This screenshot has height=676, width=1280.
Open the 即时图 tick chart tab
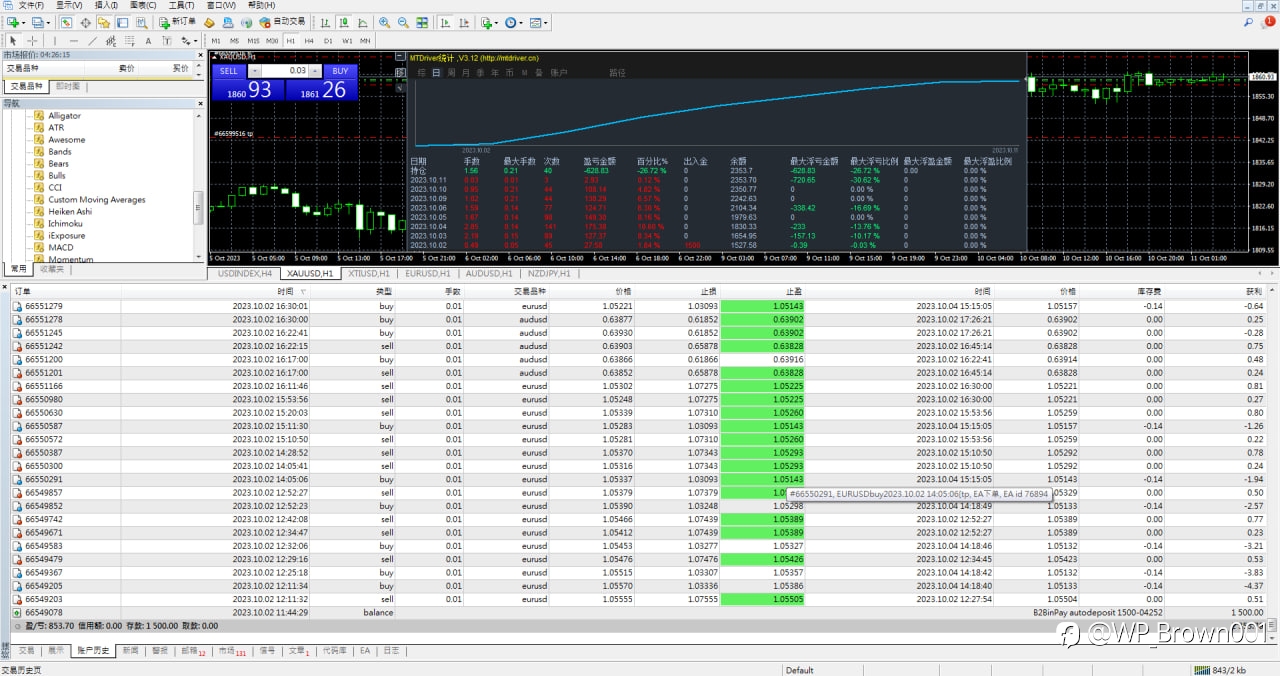point(68,86)
